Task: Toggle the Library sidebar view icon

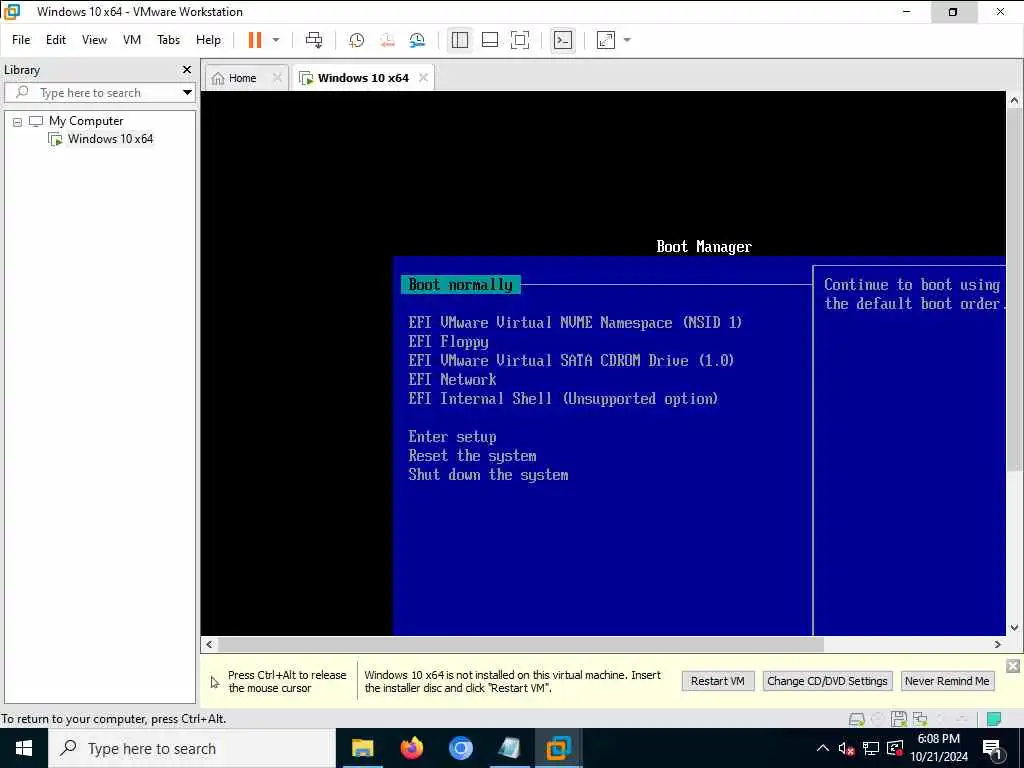Action: (460, 40)
